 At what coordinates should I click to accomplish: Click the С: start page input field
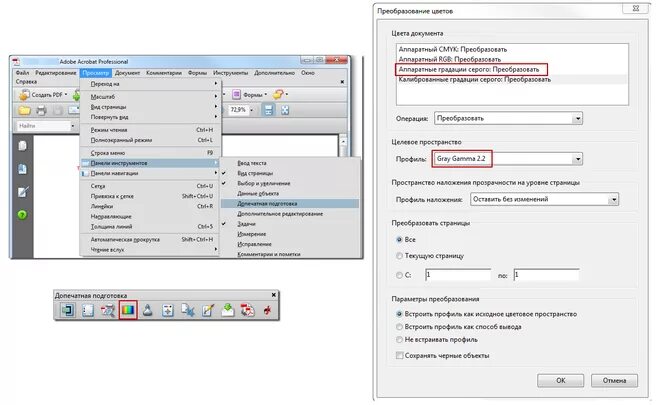click(x=458, y=275)
